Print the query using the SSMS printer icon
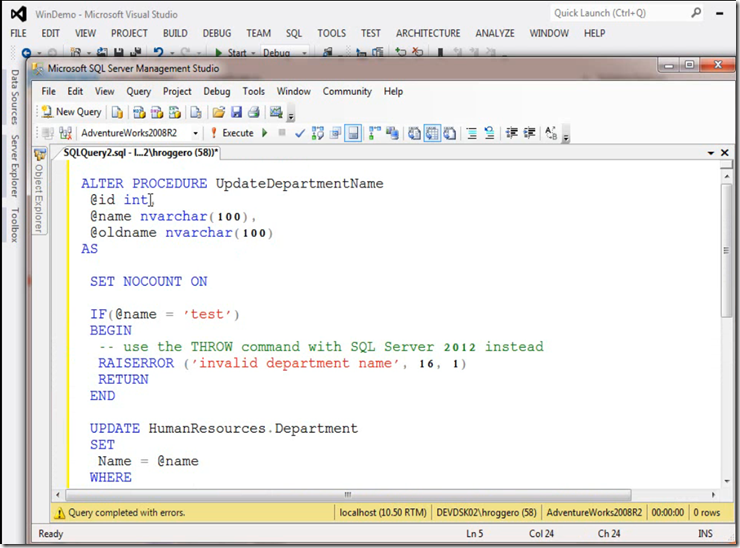This screenshot has width=740, height=548. pos(254,112)
